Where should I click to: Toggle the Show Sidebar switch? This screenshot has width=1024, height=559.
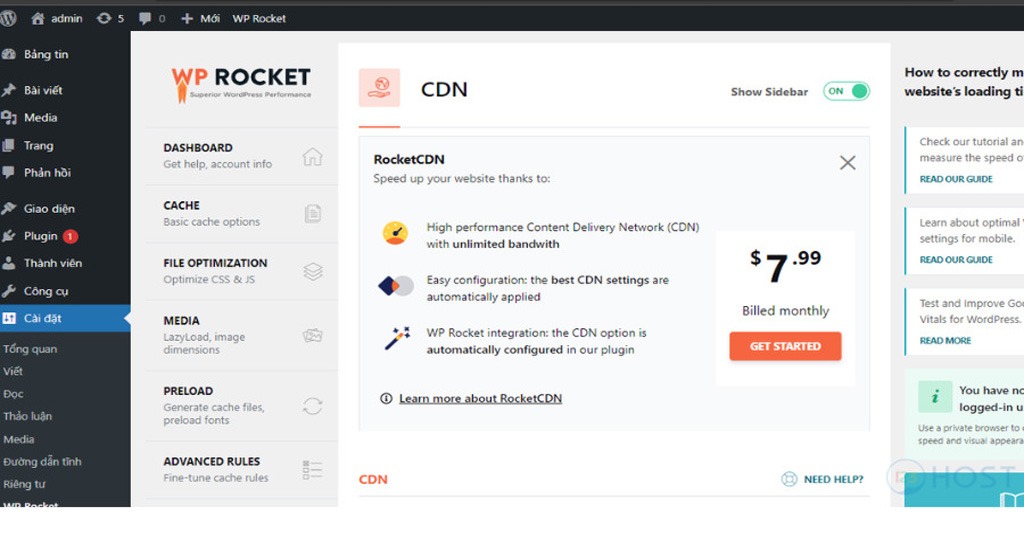coord(846,91)
